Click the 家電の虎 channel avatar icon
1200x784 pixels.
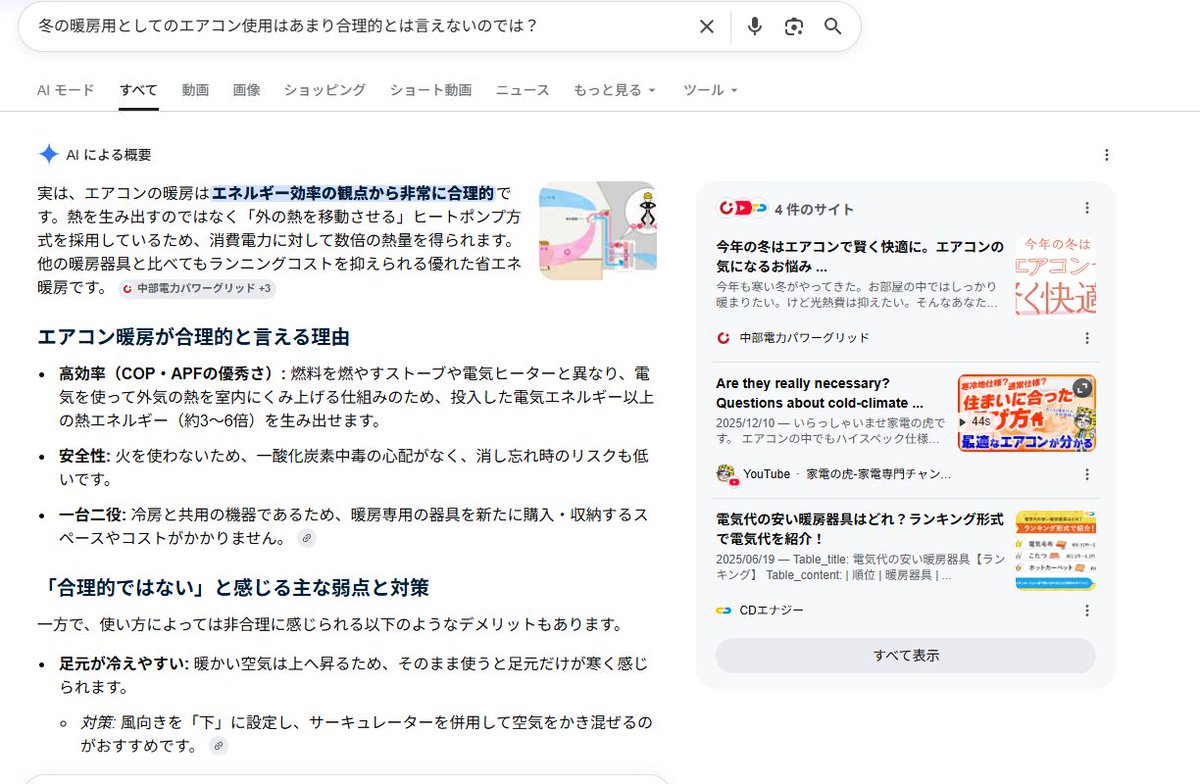tap(726, 474)
